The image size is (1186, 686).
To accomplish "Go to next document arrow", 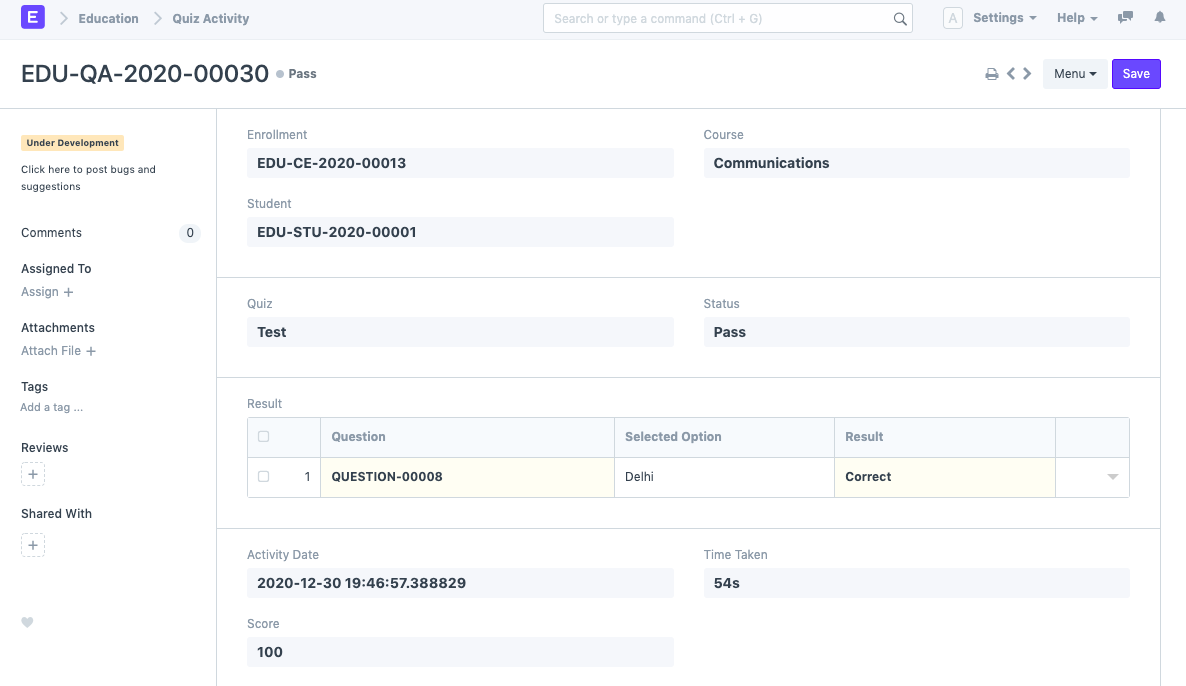I will tap(1027, 74).
